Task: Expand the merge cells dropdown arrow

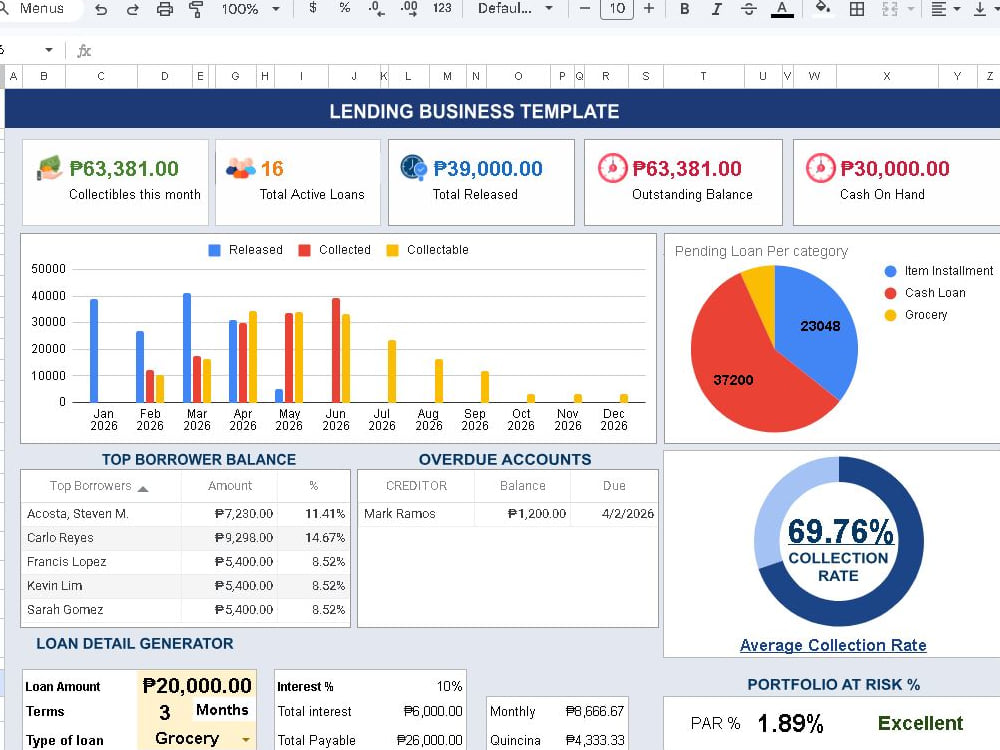Action: point(910,9)
